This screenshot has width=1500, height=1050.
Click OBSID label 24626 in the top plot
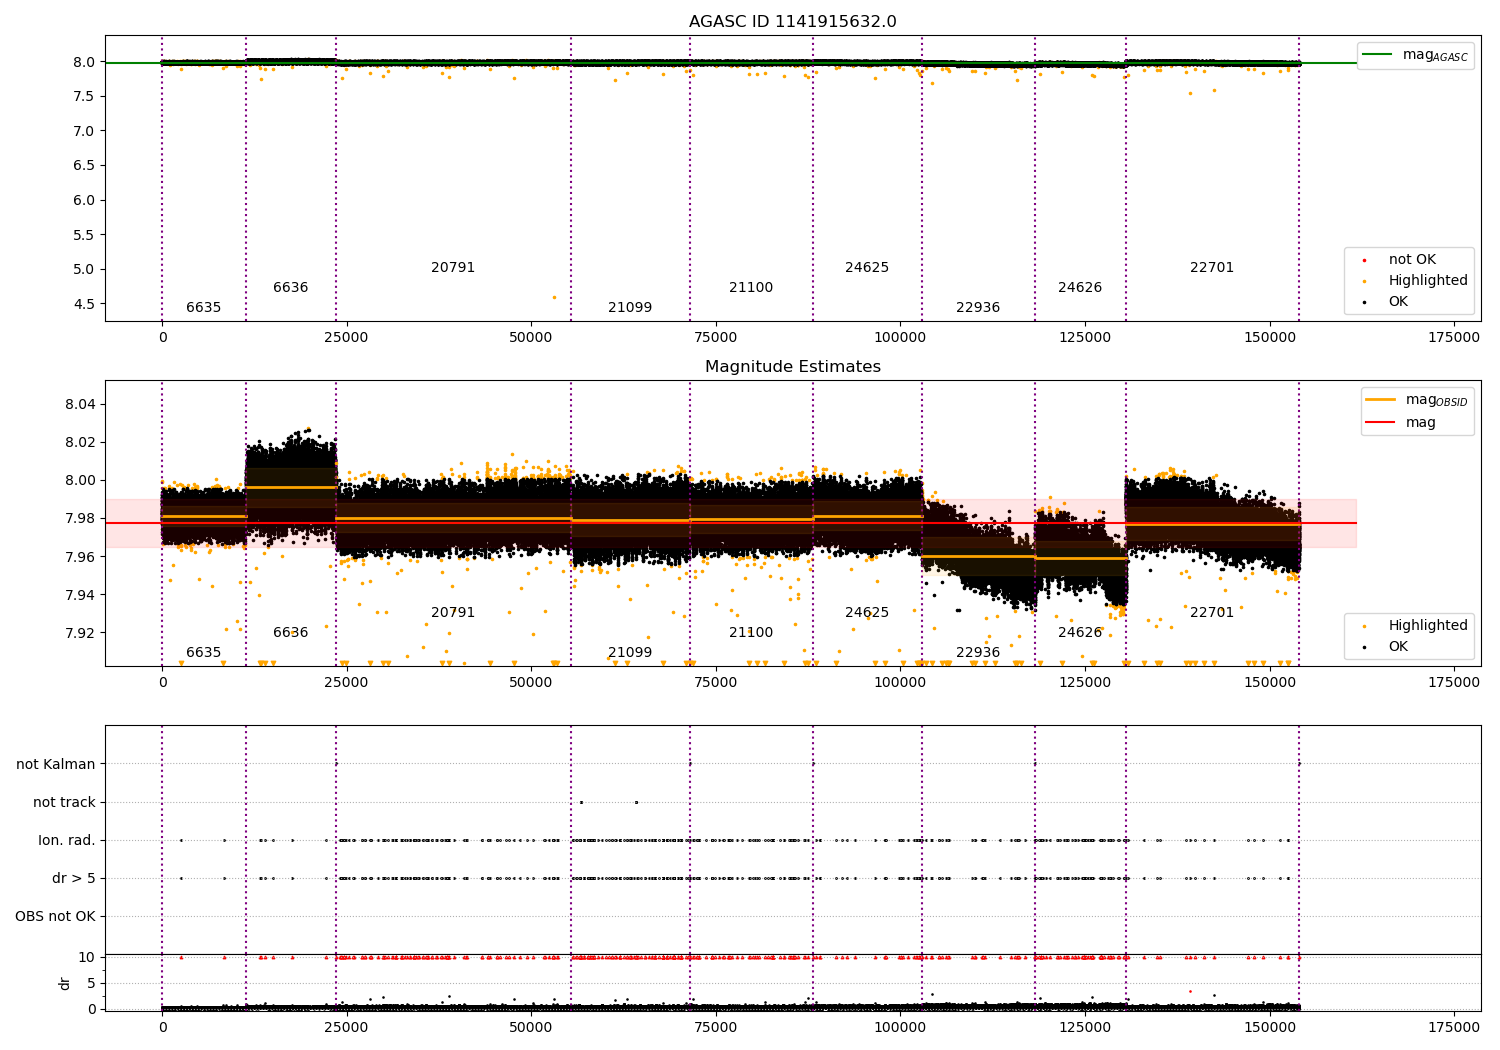1080,288
